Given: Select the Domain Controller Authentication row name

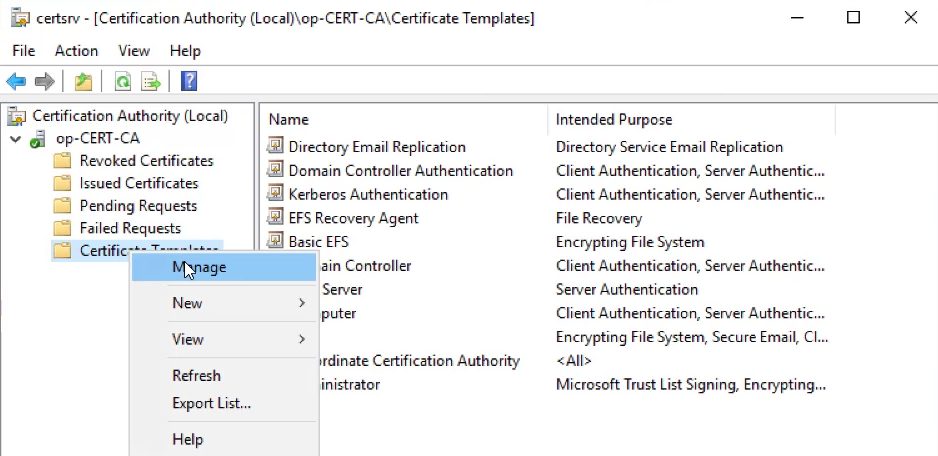Looking at the screenshot, I should (x=401, y=171).
